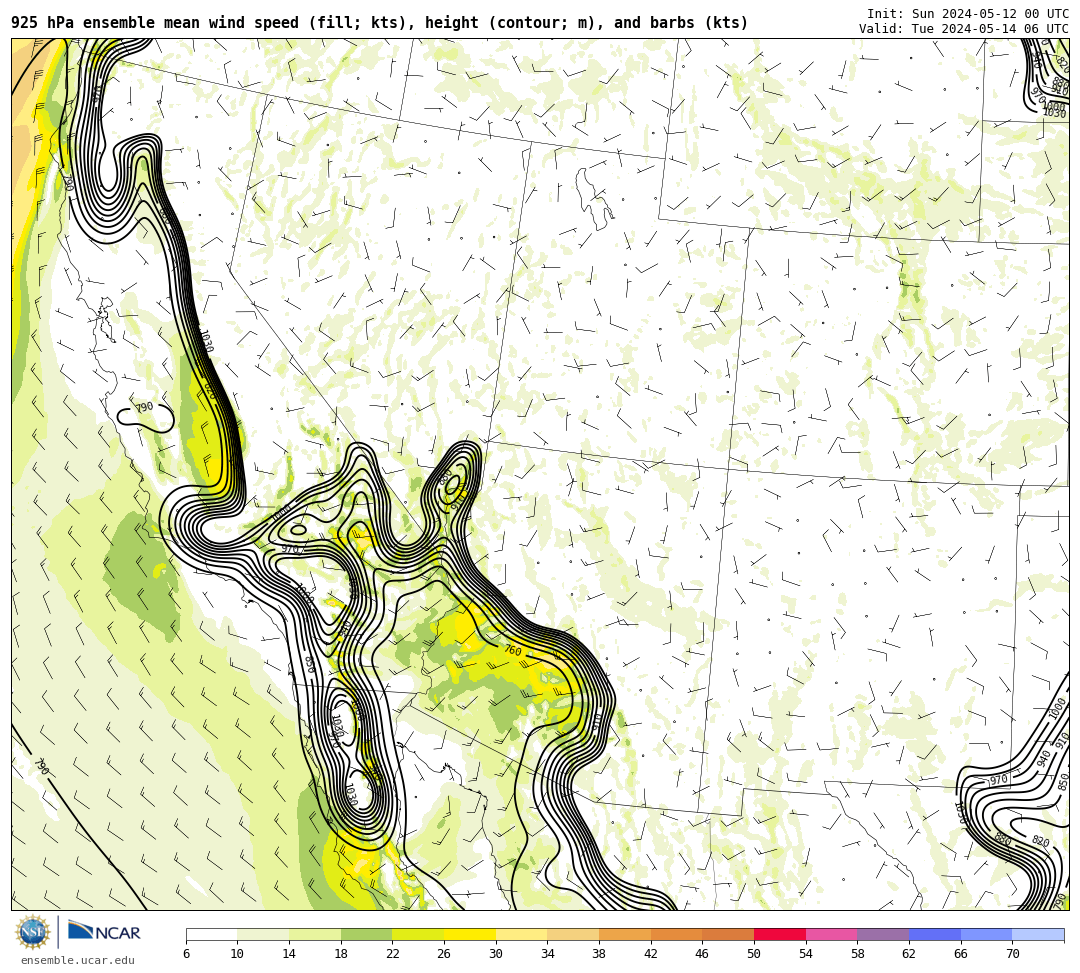Click the 790 label on the small closed oval contour
Screen dimensions: 1080x973
tap(144, 408)
